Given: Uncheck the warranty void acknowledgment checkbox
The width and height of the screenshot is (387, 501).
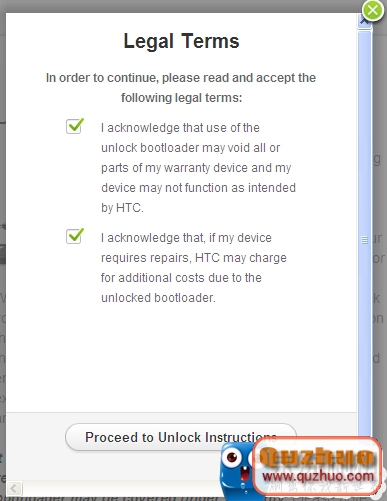Looking at the screenshot, I should pos(75,126).
